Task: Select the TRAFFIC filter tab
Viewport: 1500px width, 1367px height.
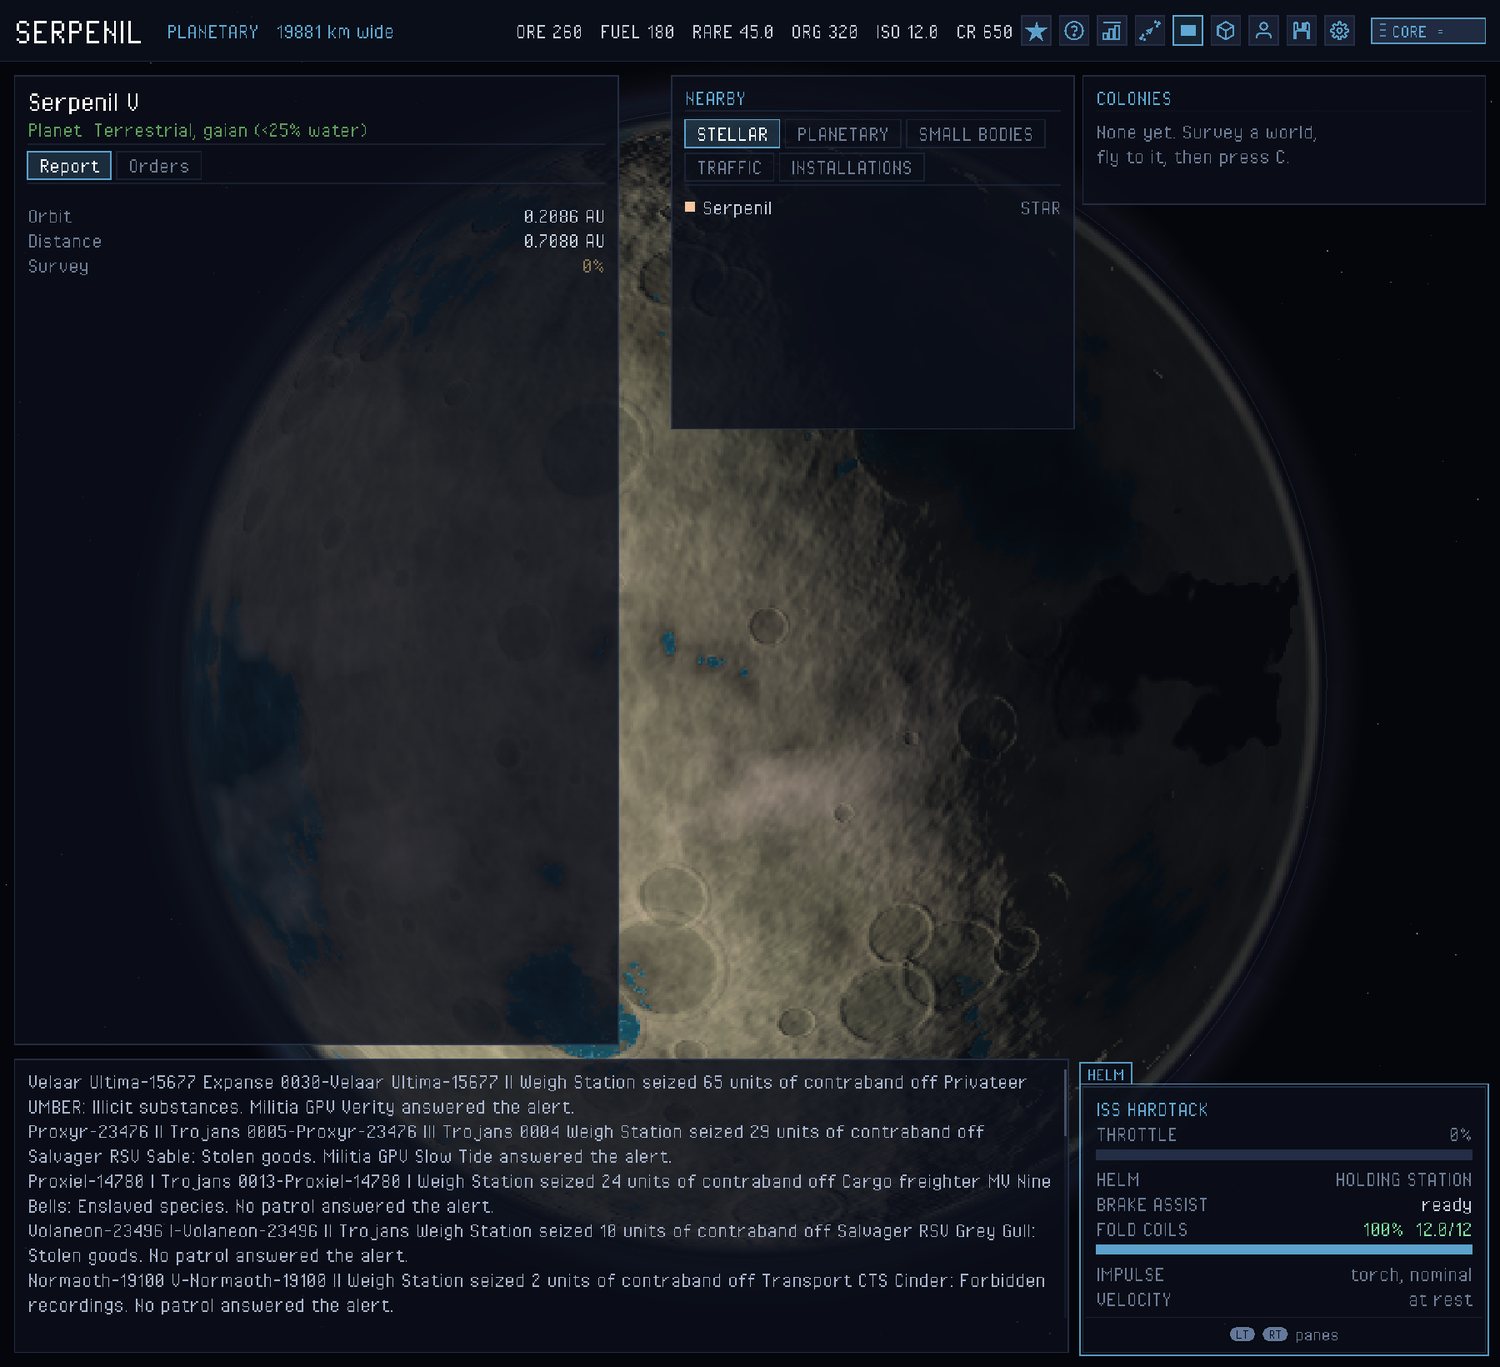Action: click(729, 168)
